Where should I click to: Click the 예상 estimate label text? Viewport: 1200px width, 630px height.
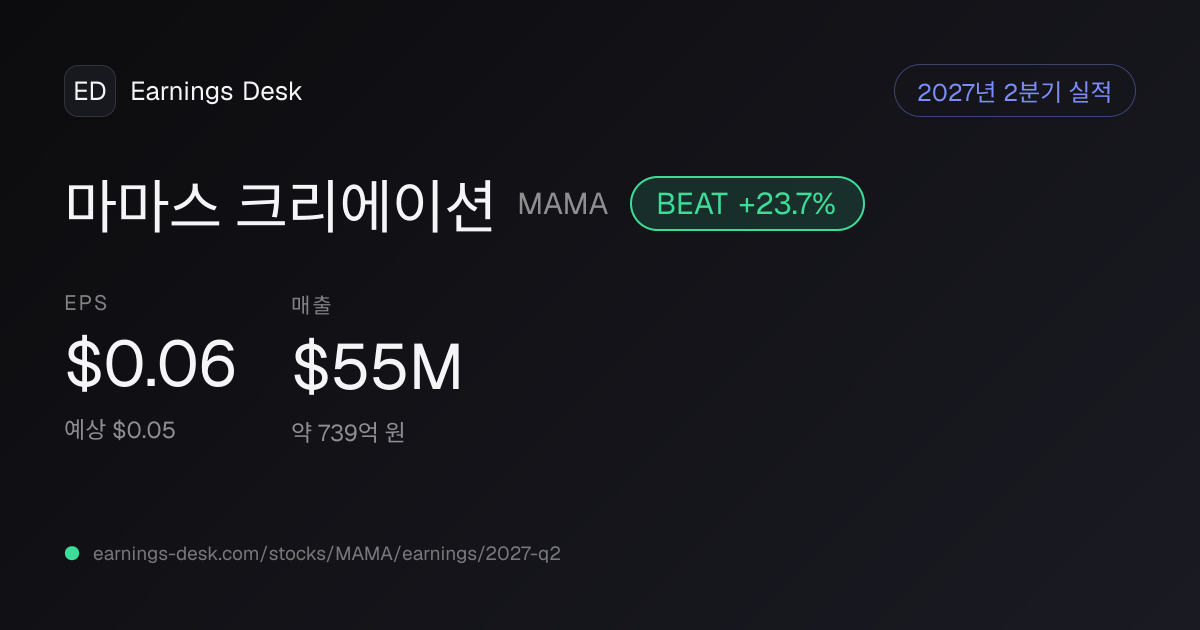coord(85,430)
